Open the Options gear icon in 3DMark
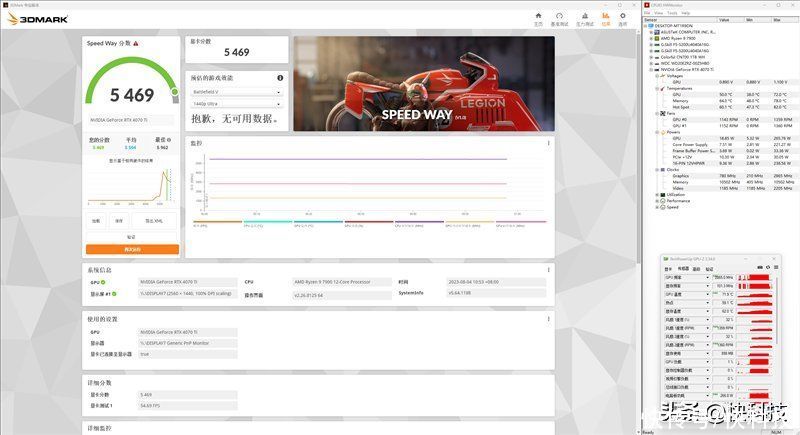Screen dimensions: 800x435 [622, 16]
